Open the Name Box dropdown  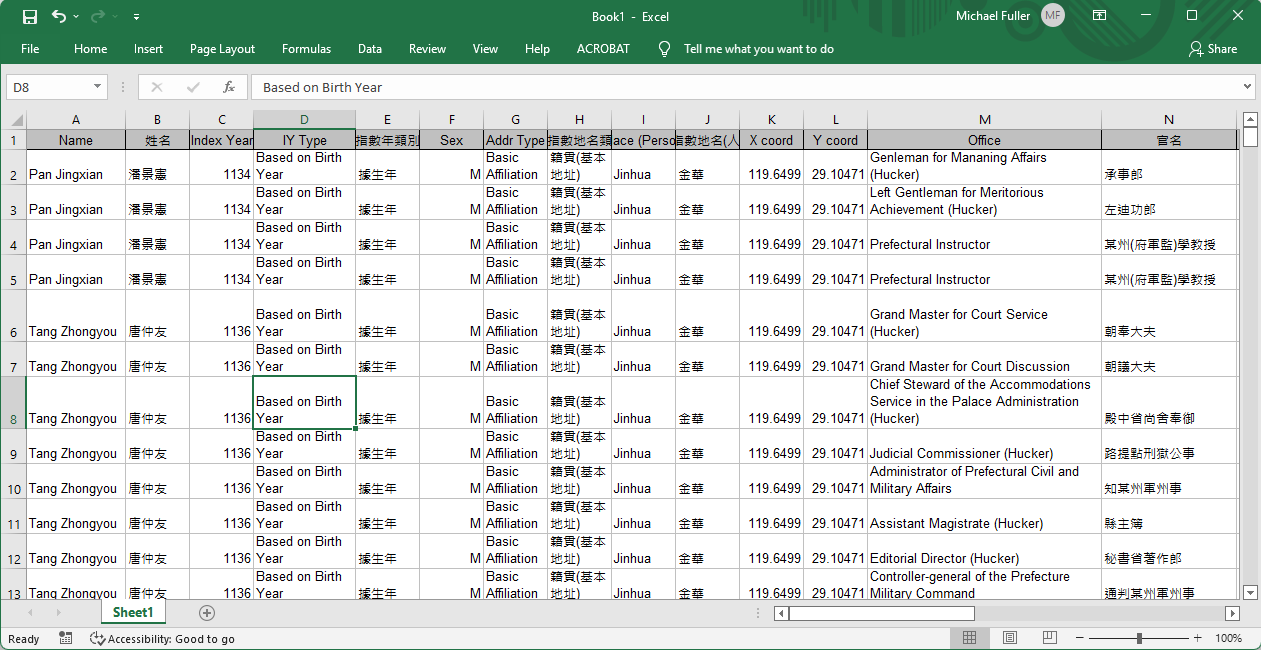pyautogui.click(x=97, y=87)
